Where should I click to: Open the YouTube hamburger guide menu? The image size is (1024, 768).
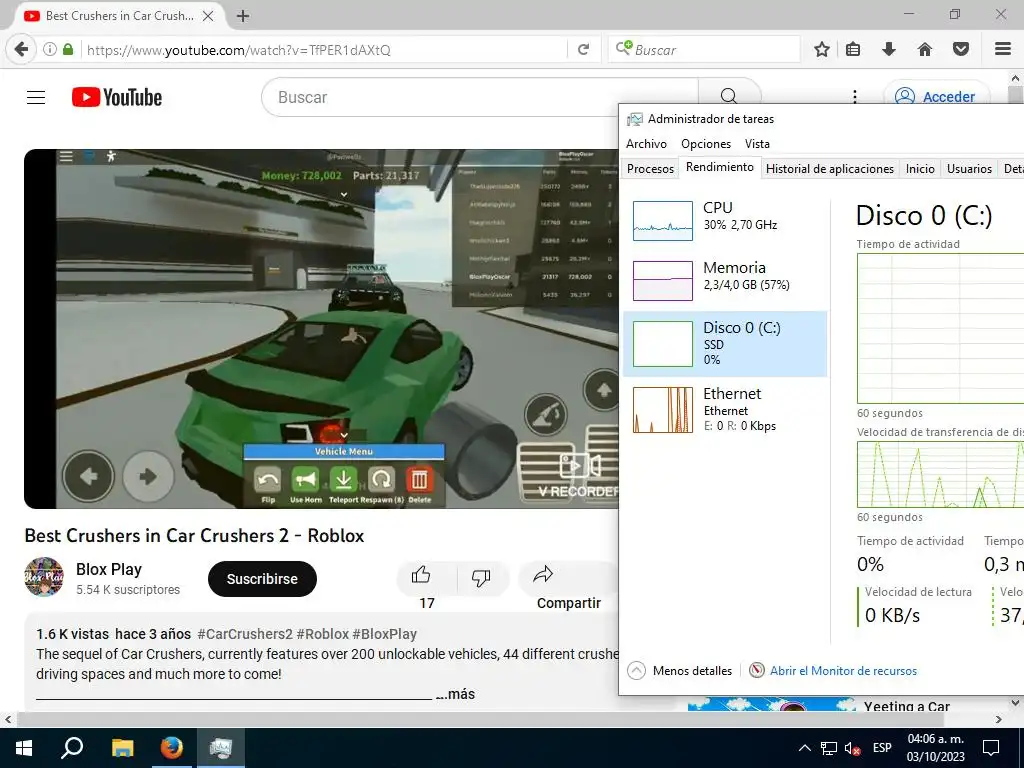pyautogui.click(x=36, y=97)
